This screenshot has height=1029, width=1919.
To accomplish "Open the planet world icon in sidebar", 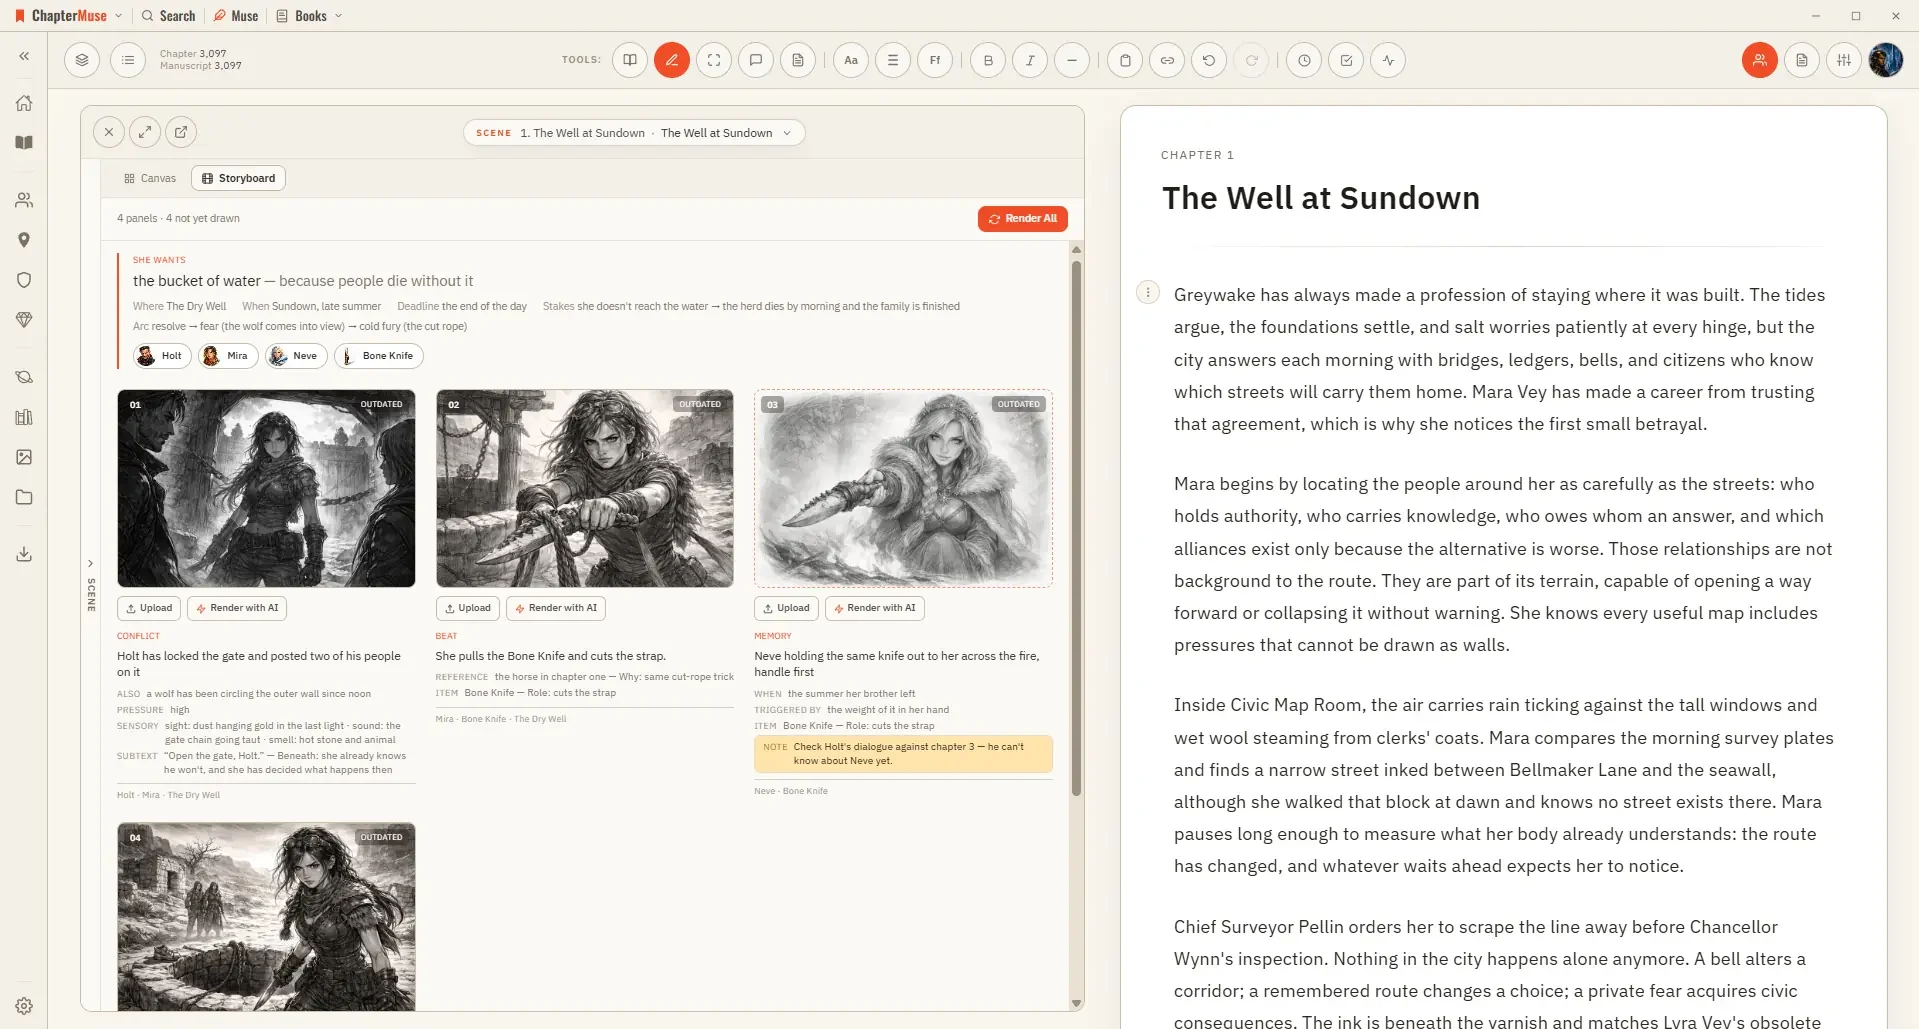I will 24,377.
